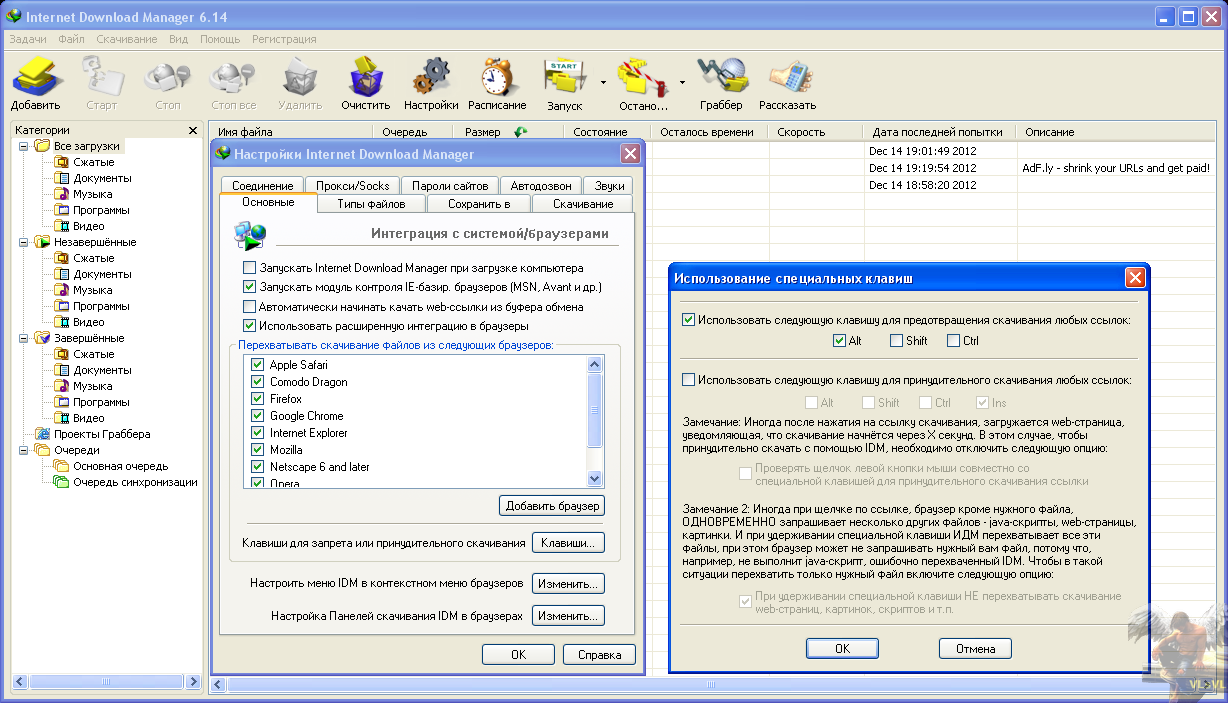Open the Остано... dropdown arrow

click(682, 82)
